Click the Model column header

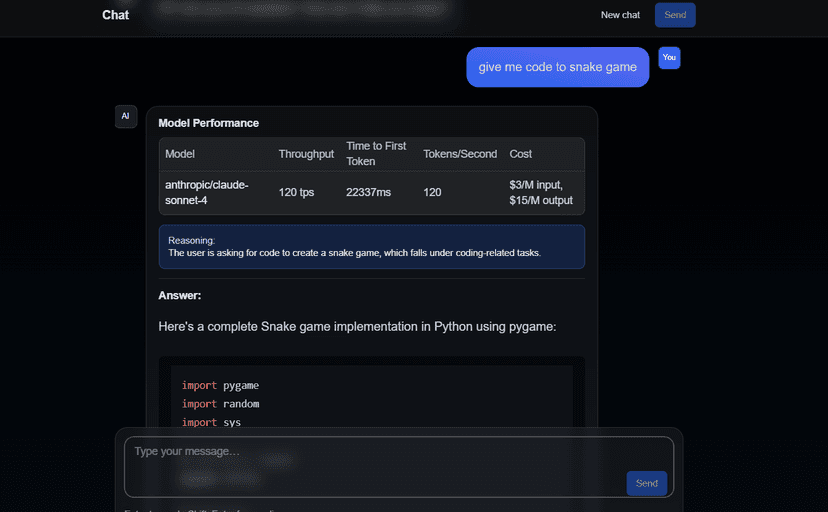pyautogui.click(x=180, y=154)
